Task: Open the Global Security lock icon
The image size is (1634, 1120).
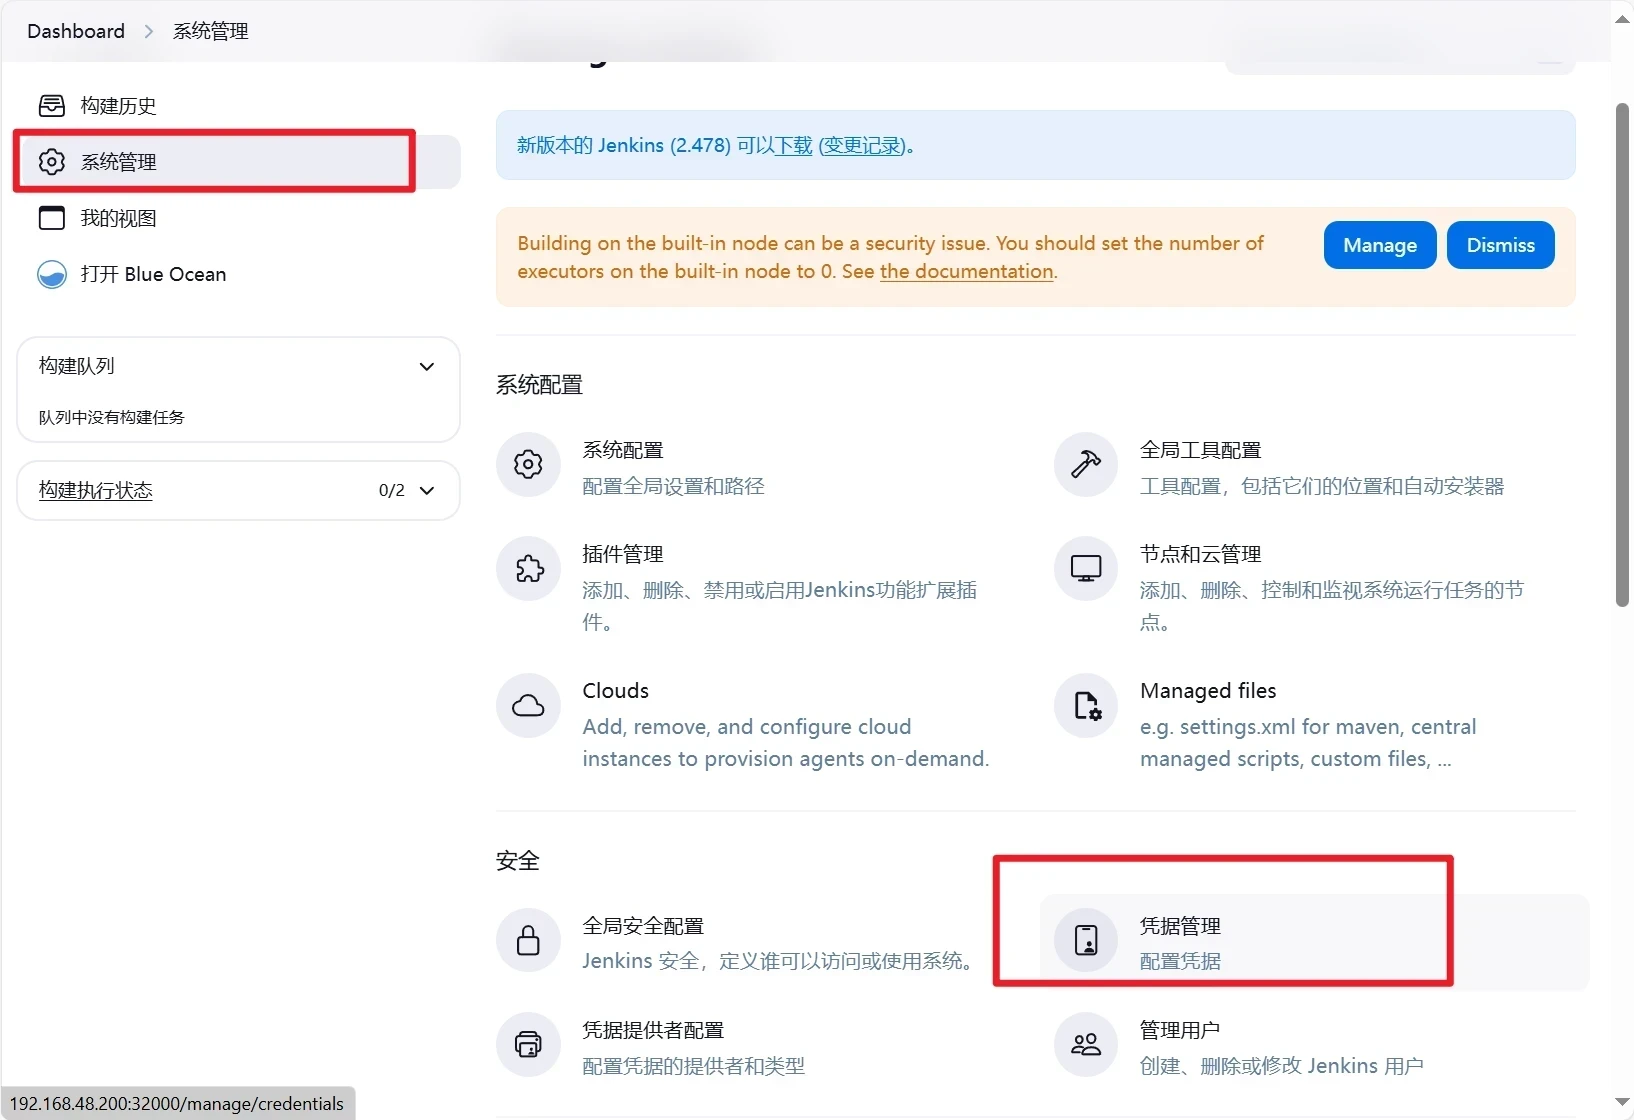Action: point(528,940)
